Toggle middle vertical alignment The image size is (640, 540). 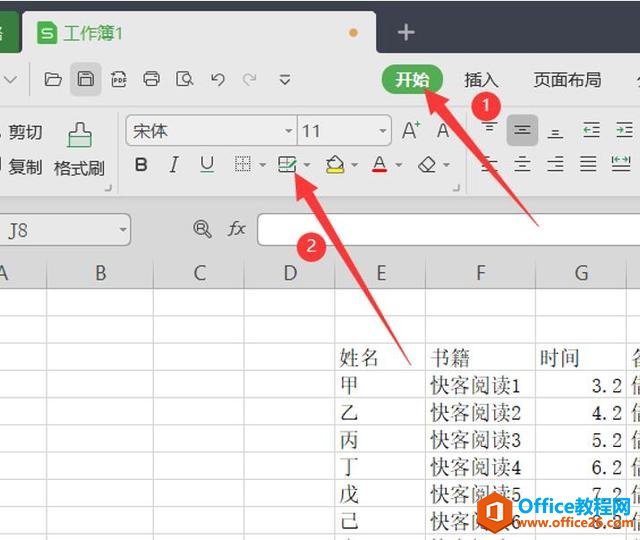point(522,131)
